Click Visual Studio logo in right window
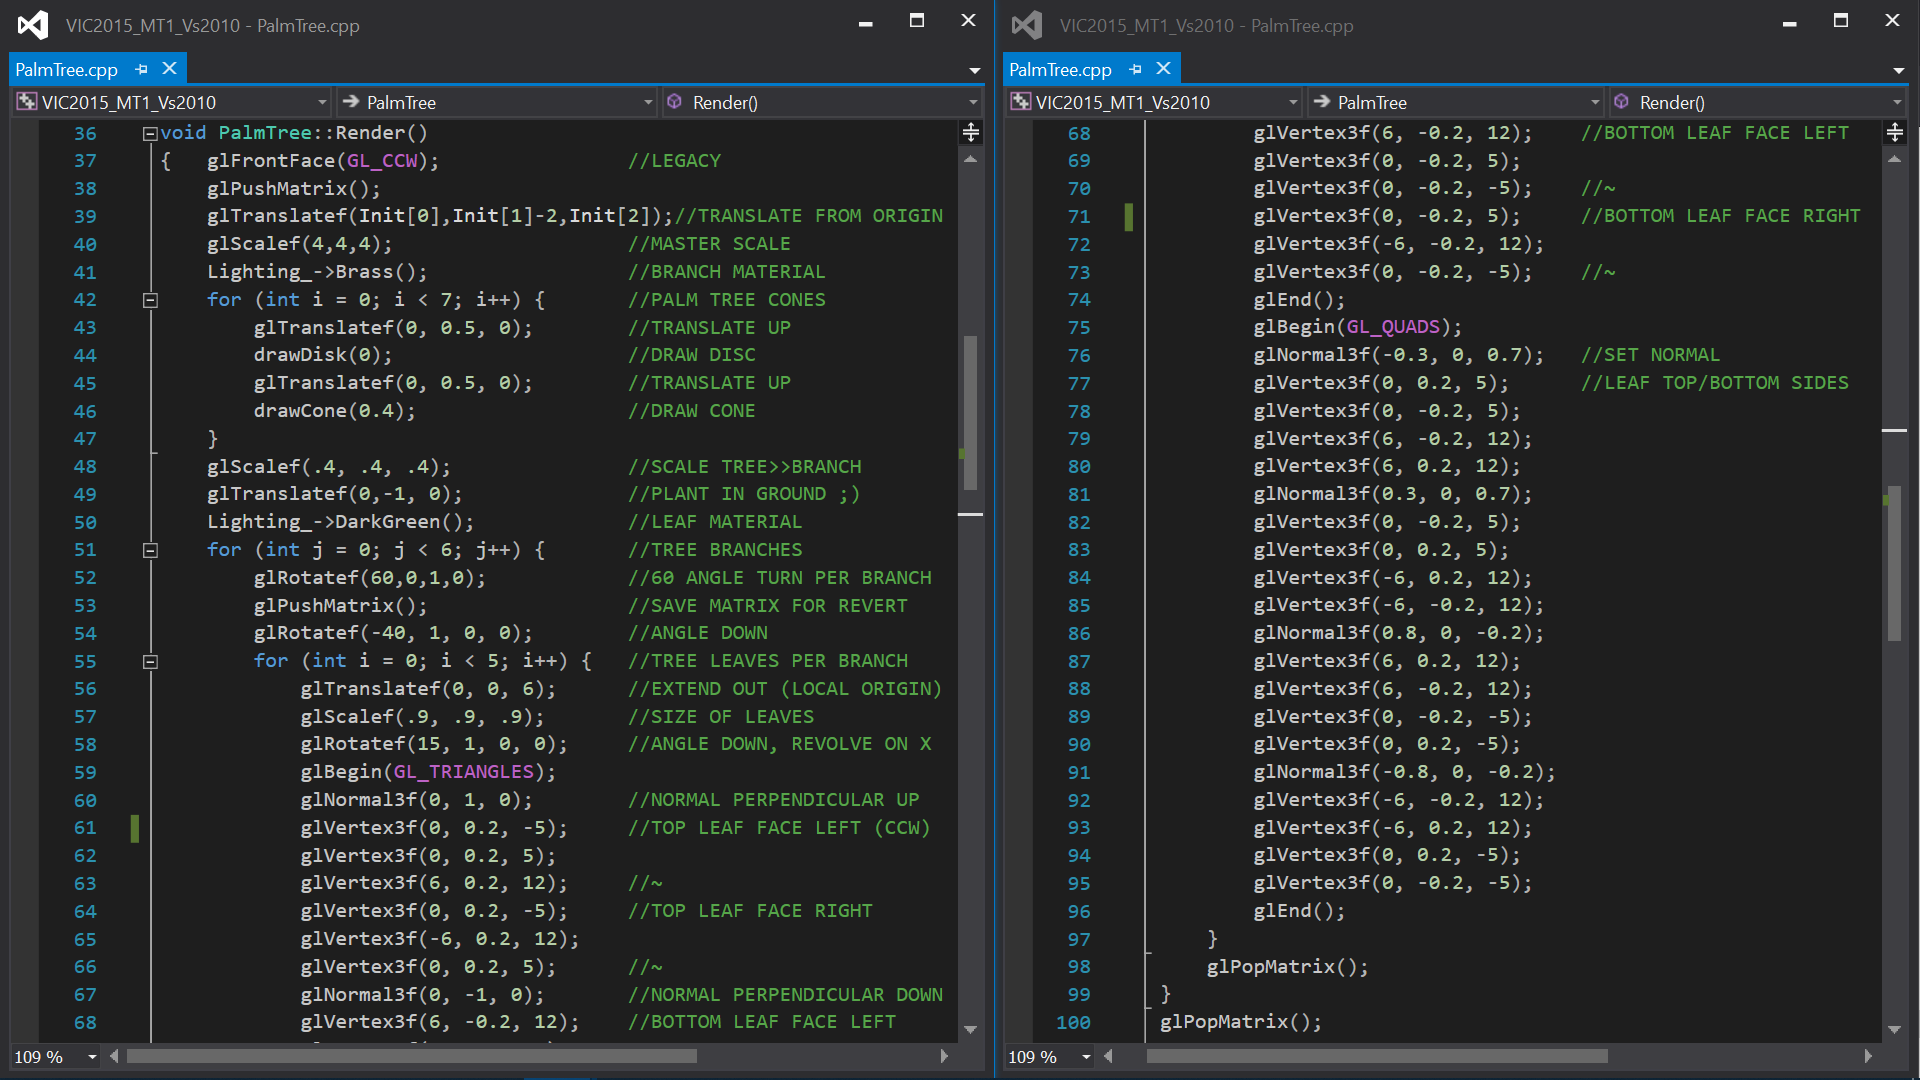The height and width of the screenshot is (1080, 1920). tap(1027, 25)
